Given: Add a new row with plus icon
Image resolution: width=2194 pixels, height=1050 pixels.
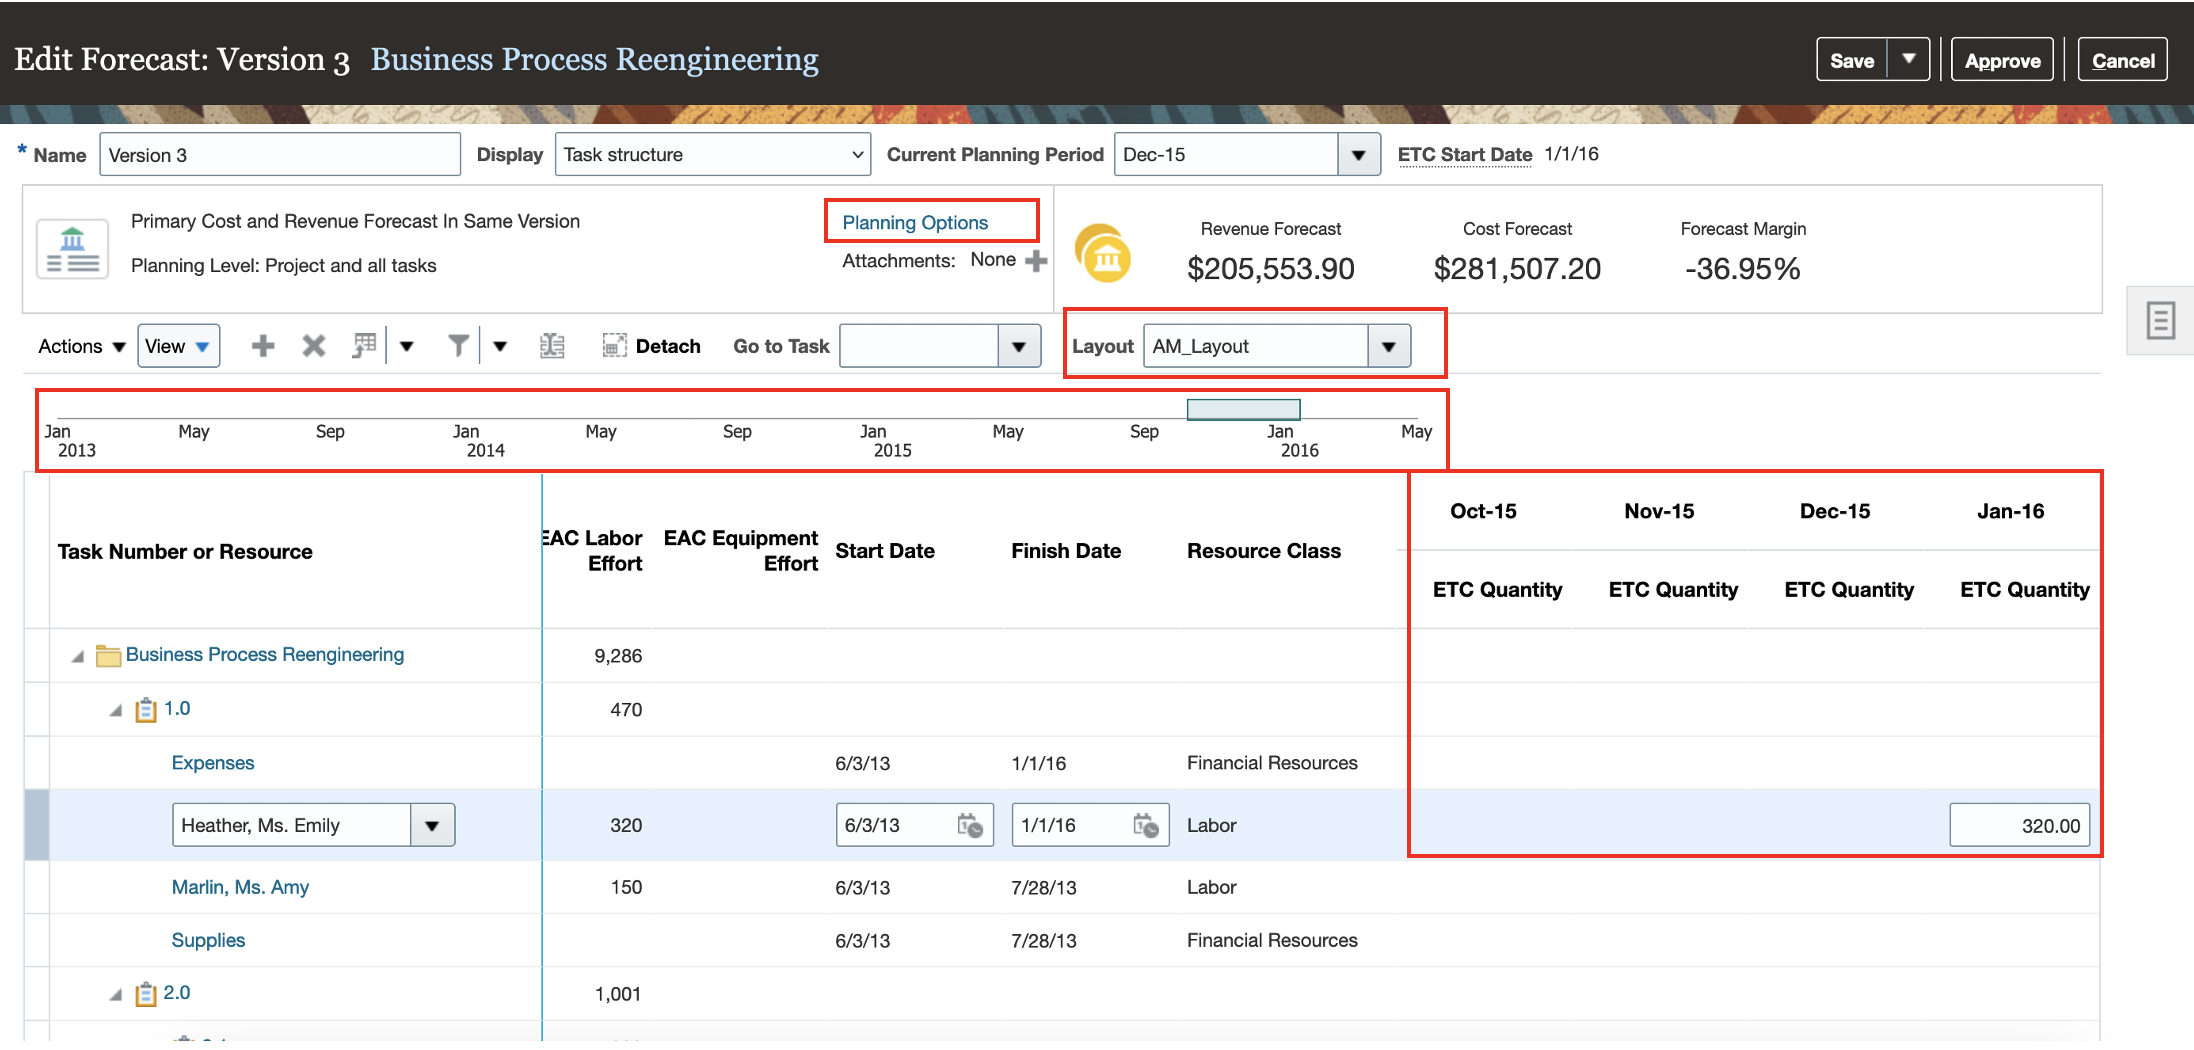Looking at the screenshot, I should point(263,346).
